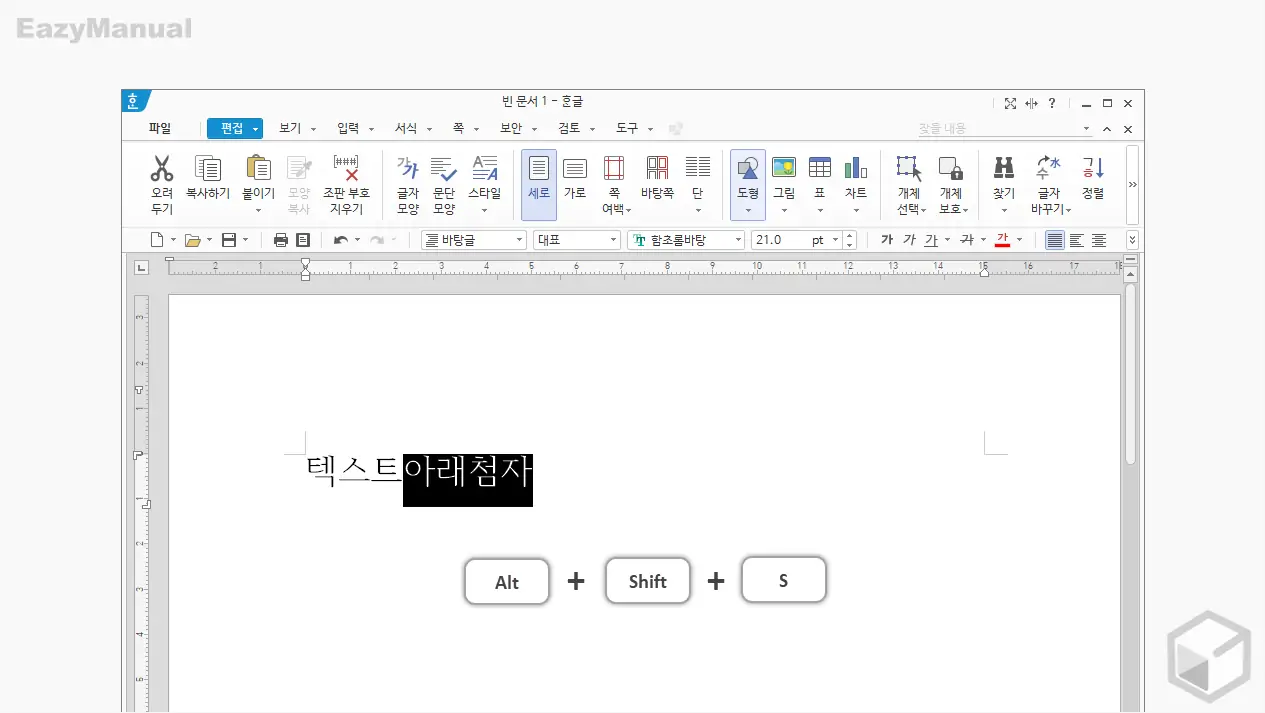
Task: Open the 보안 menu
Action: point(510,128)
